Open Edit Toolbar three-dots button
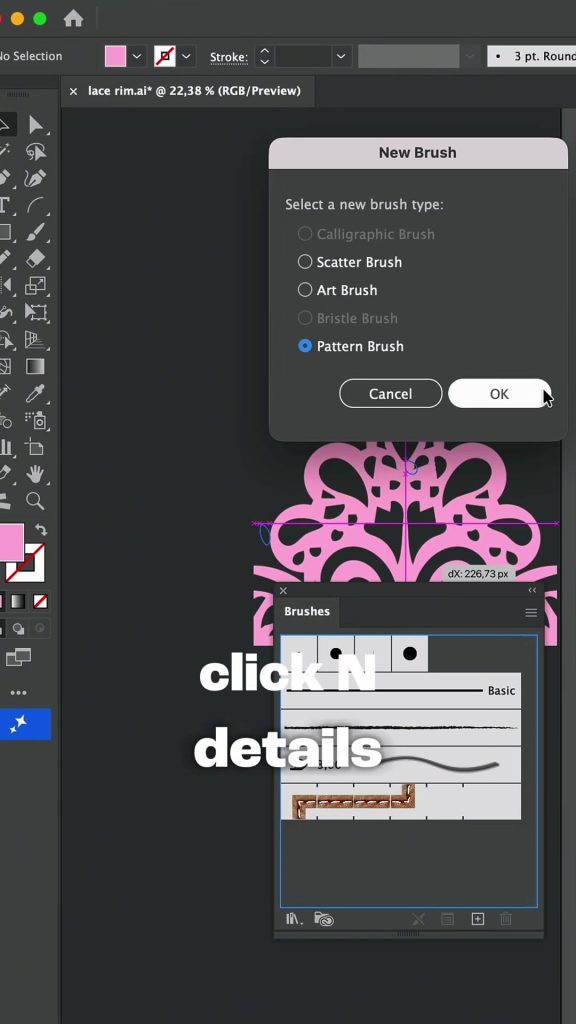This screenshot has height=1024, width=576. click(18, 692)
